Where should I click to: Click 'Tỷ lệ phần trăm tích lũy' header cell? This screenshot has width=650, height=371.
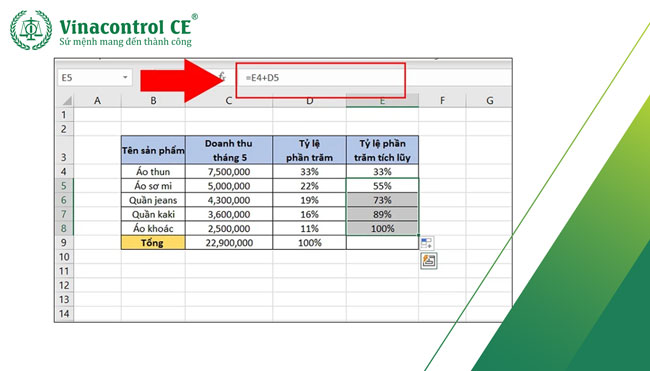382,150
